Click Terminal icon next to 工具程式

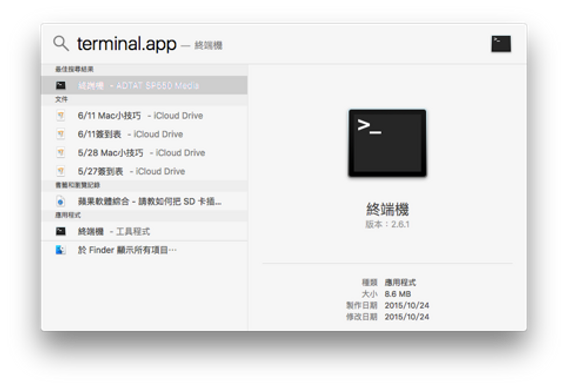(61, 231)
